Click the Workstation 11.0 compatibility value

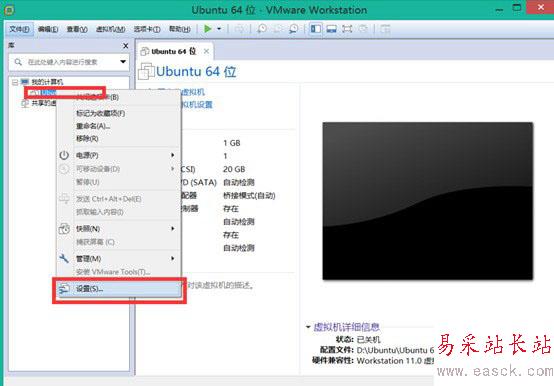395,361
